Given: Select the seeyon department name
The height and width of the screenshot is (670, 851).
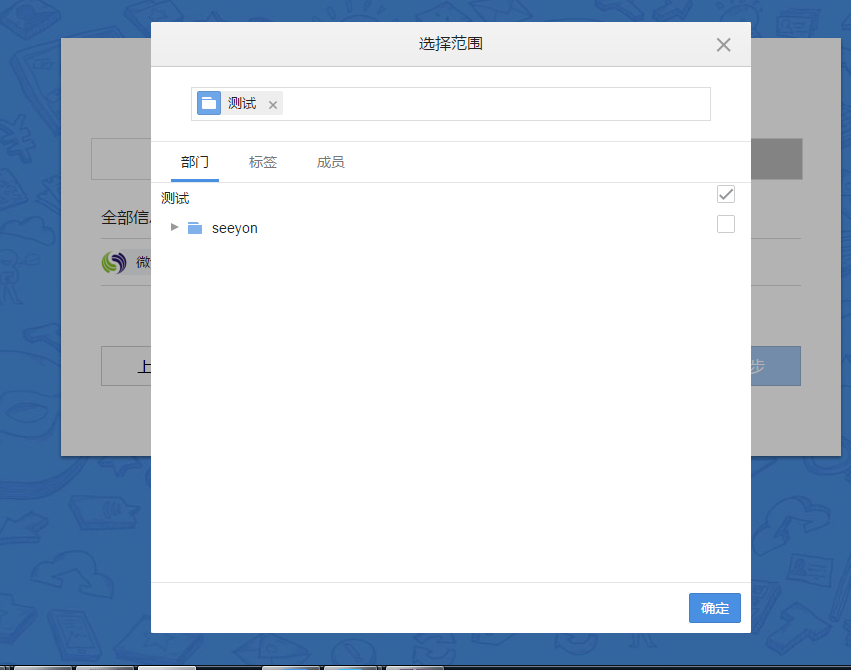Looking at the screenshot, I should pyautogui.click(x=235, y=228).
